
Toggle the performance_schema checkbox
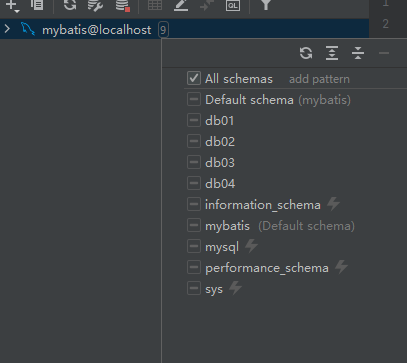194,267
